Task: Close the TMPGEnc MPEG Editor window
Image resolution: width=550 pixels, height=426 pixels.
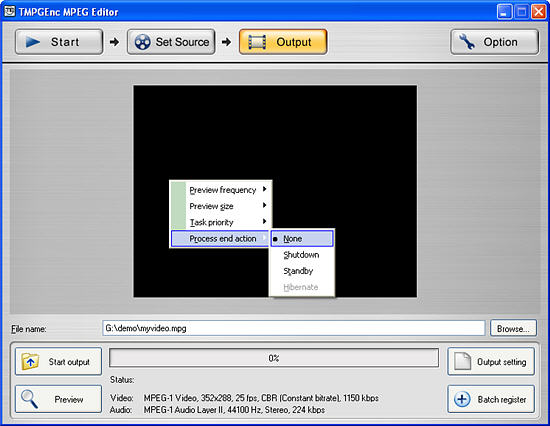Action: point(538,12)
